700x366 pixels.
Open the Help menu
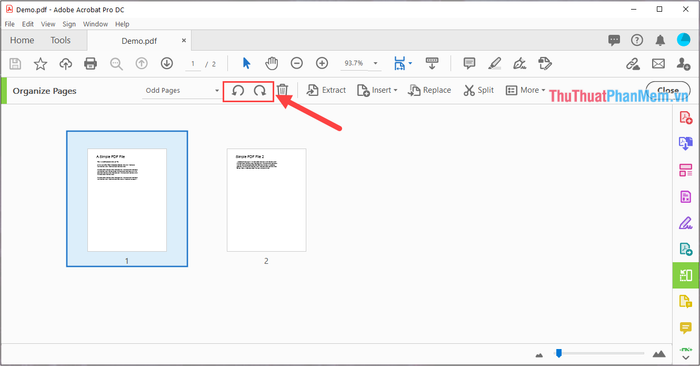122,24
